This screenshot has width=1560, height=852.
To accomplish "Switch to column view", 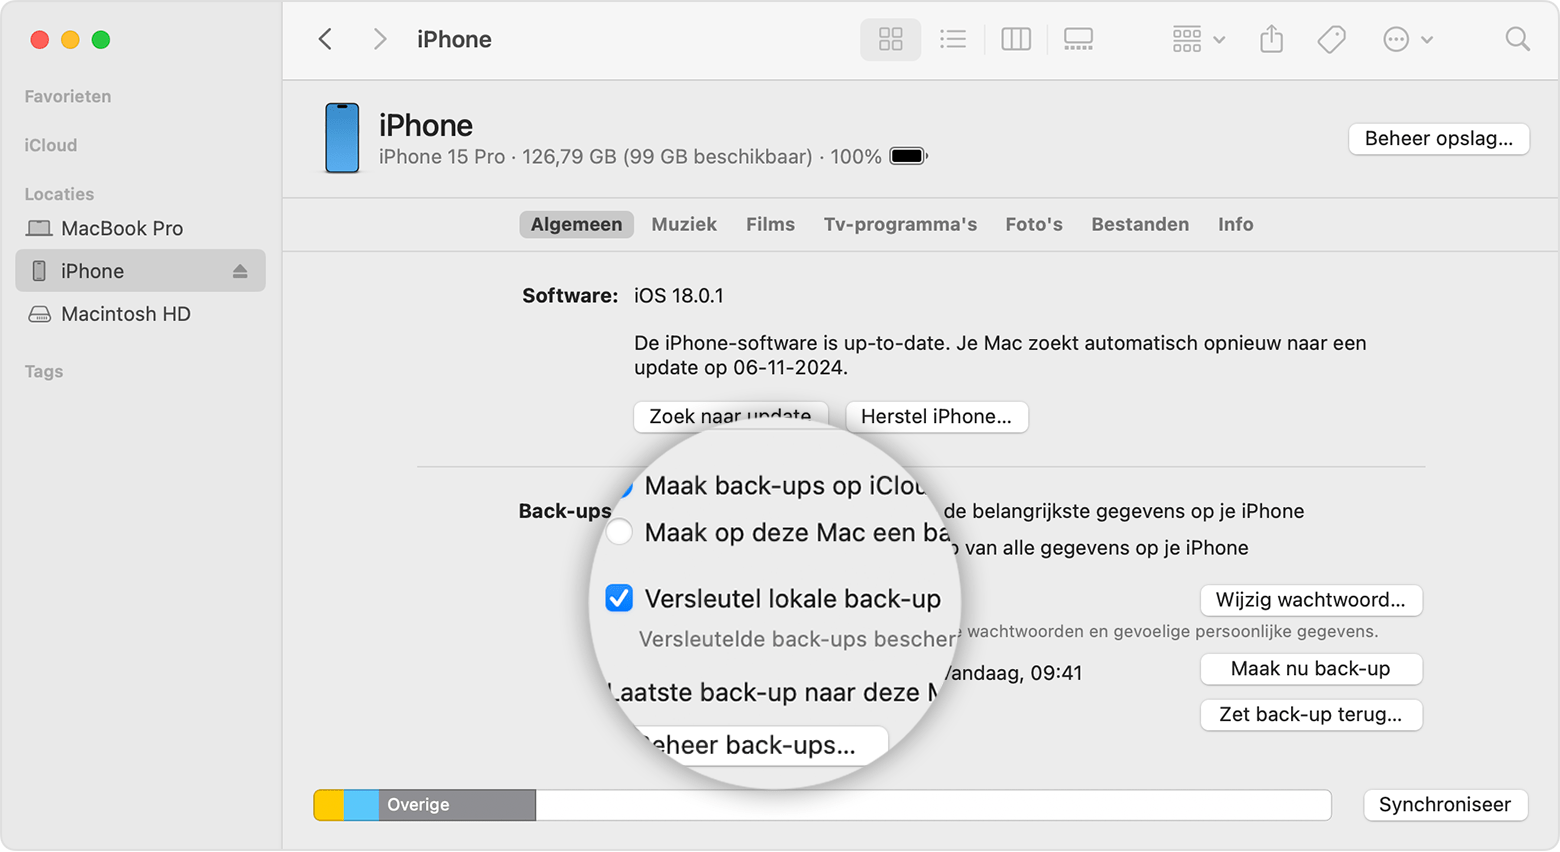I will pyautogui.click(x=1016, y=39).
